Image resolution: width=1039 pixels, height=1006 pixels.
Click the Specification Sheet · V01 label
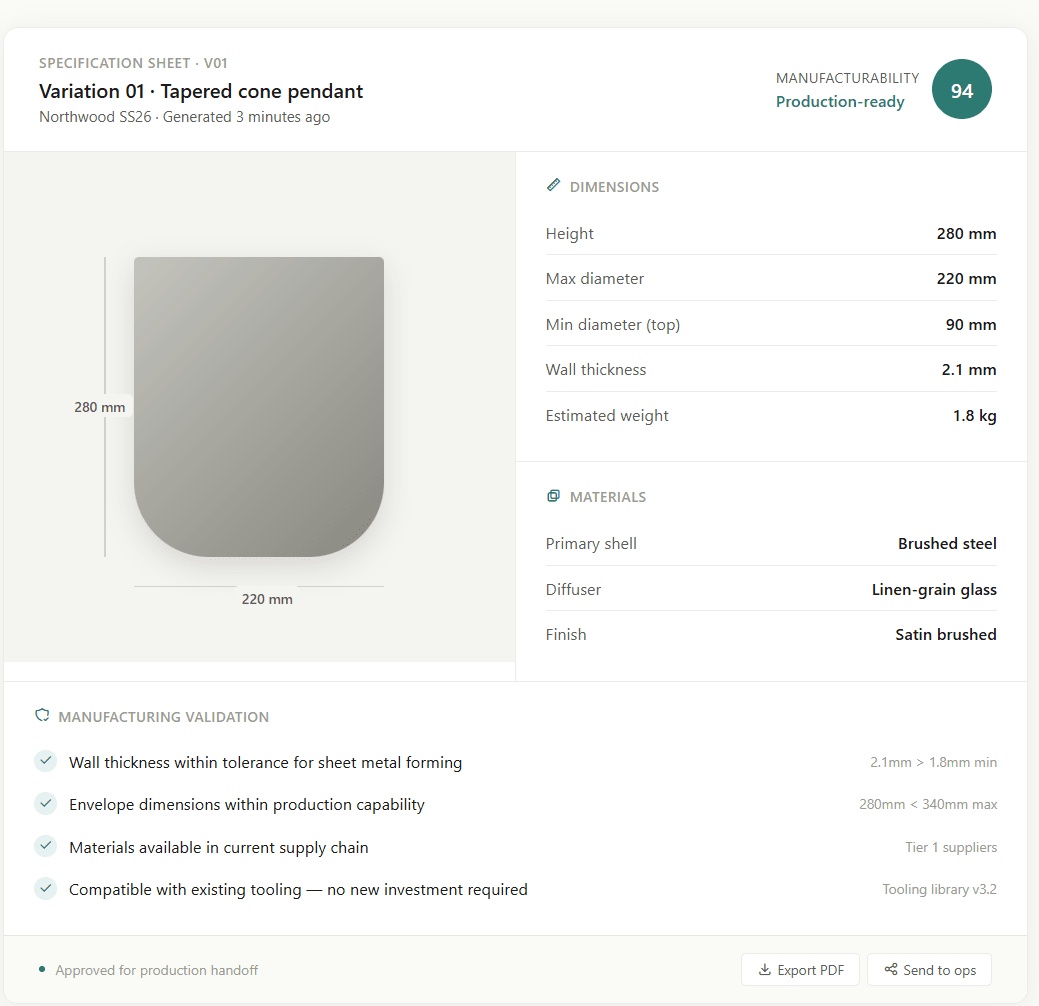tap(133, 63)
